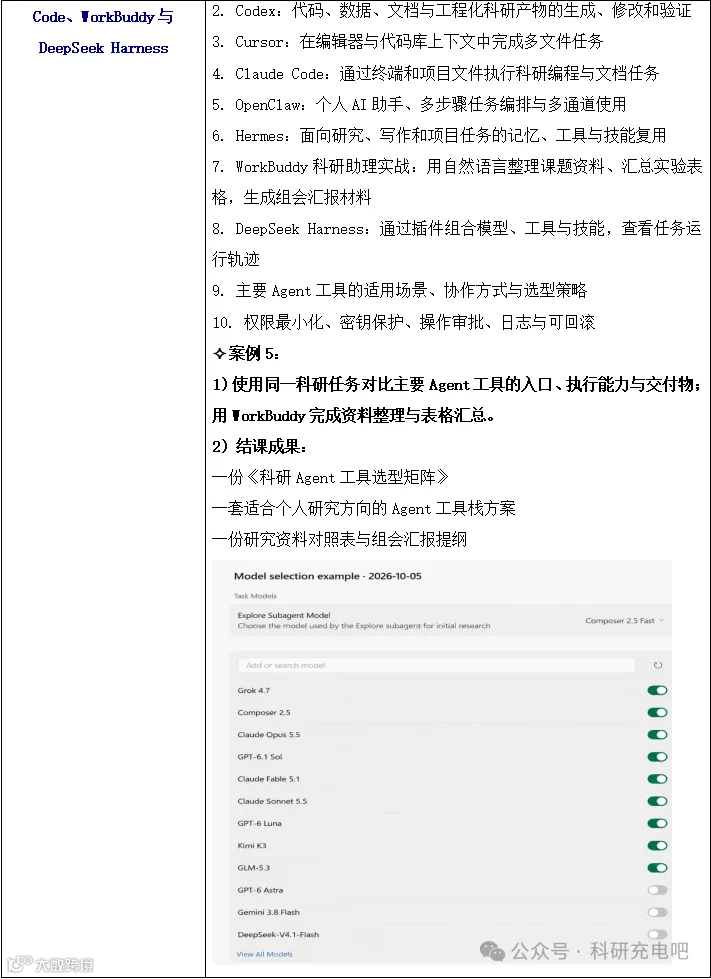Toggle off Claude Opus 5.5
The height and width of the screenshot is (979, 711).
click(x=657, y=735)
